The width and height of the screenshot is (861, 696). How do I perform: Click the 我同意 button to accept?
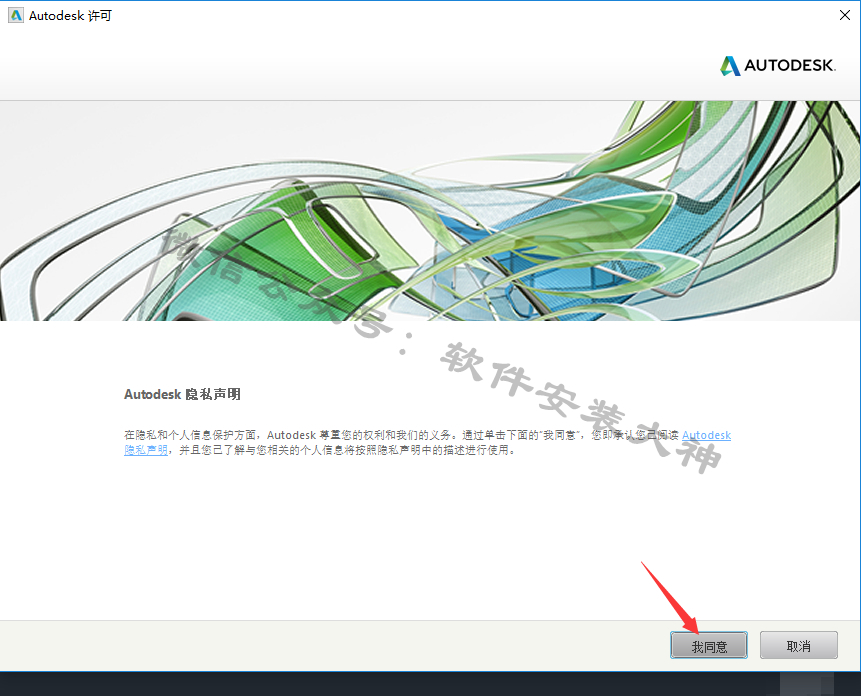[x=708, y=646]
